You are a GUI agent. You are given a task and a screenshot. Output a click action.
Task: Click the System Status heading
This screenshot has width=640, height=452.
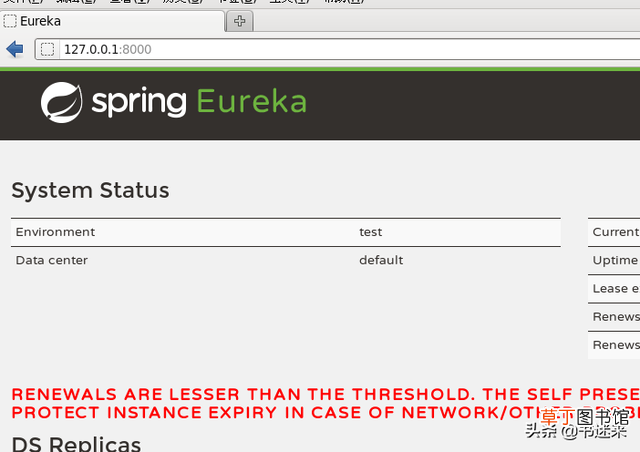(90, 190)
